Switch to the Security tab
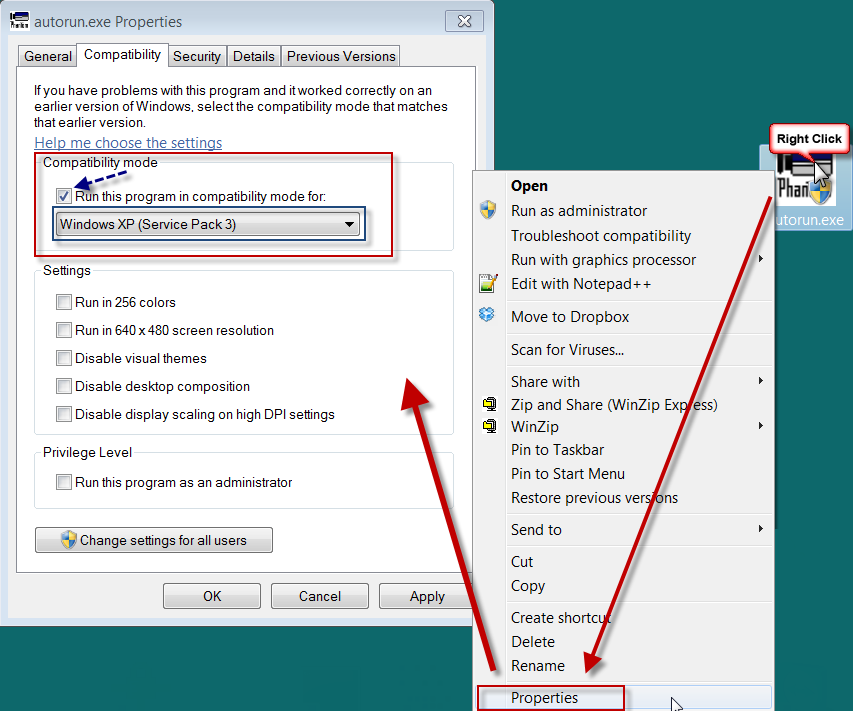Screen dimensions: 853x711 pos(197,56)
